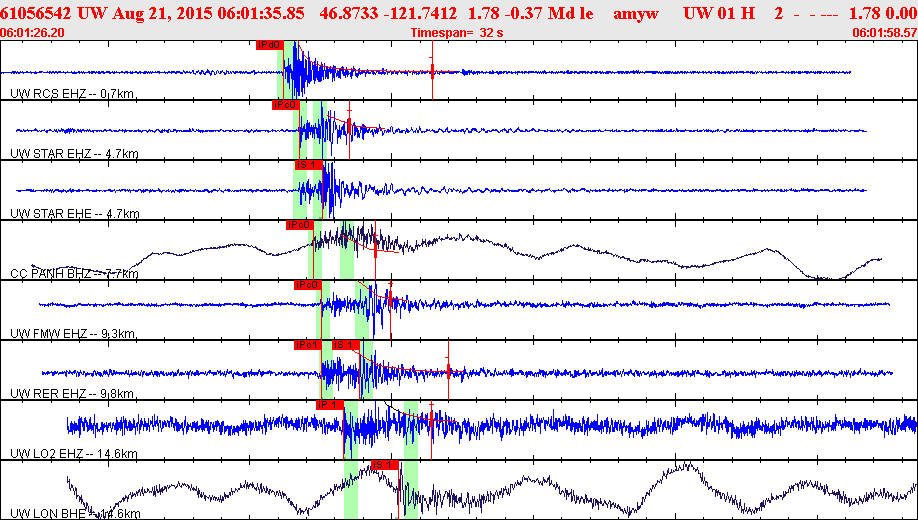This screenshot has width=918, height=520.
Task: Click the analyst name amyw in header
Action: tap(636, 14)
